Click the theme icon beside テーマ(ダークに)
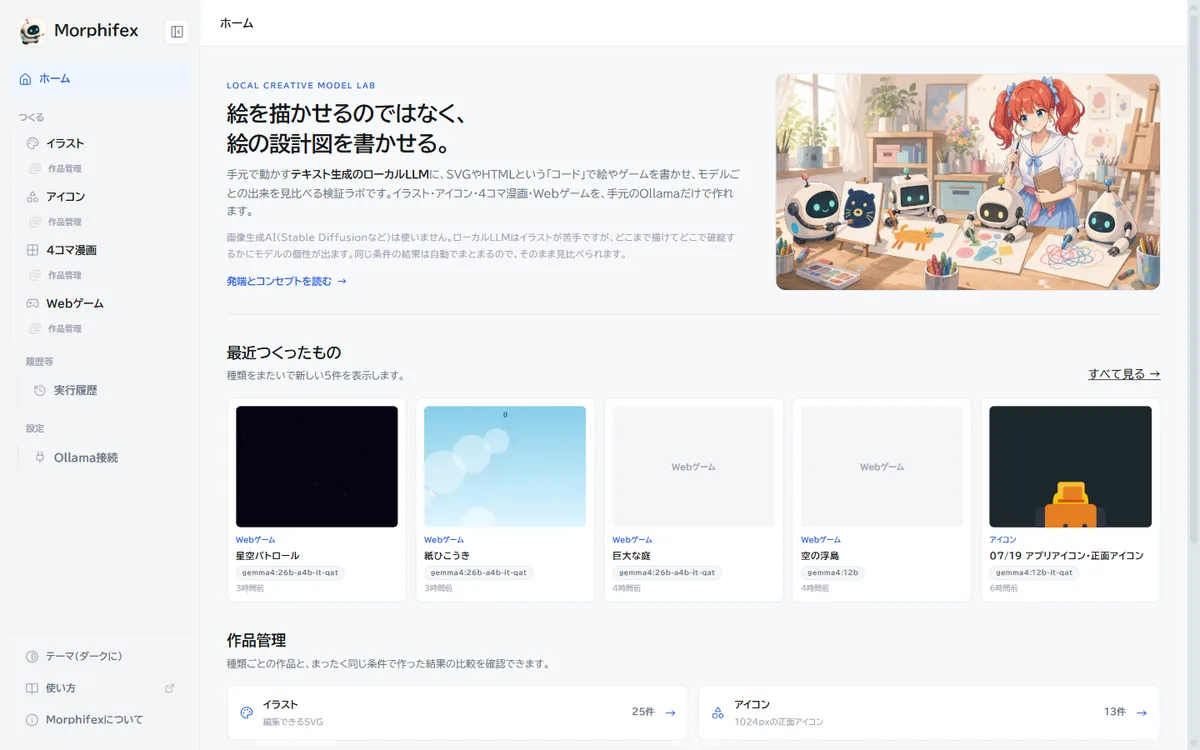The image size is (1200, 750). point(32,656)
